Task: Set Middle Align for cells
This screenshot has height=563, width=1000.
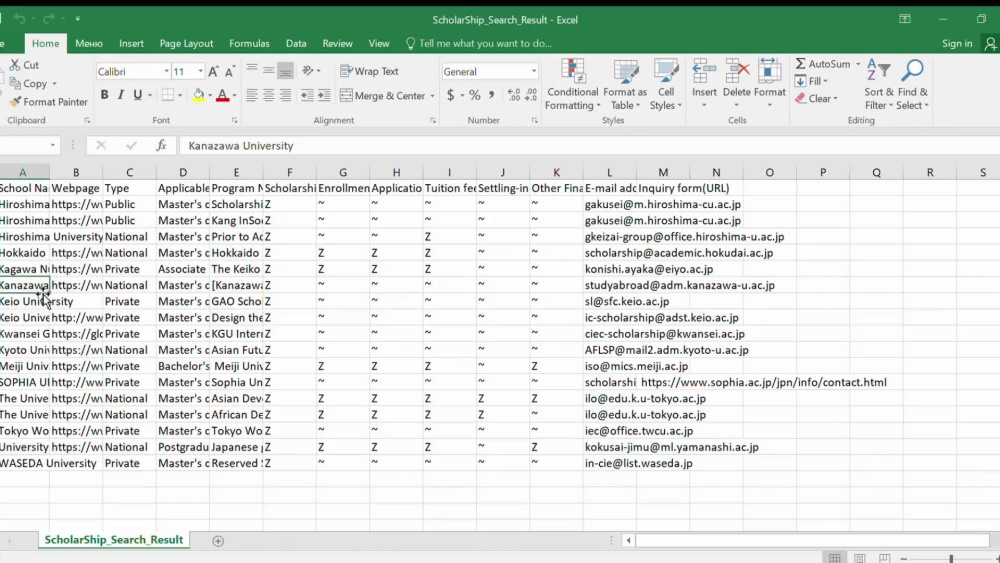Action: coord(268,71)
